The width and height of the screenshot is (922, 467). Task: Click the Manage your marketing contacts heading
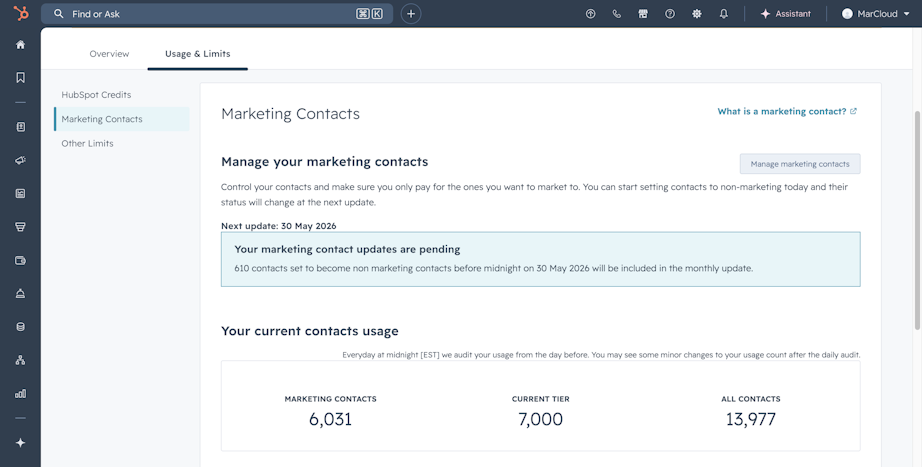[x=325, y=162]
